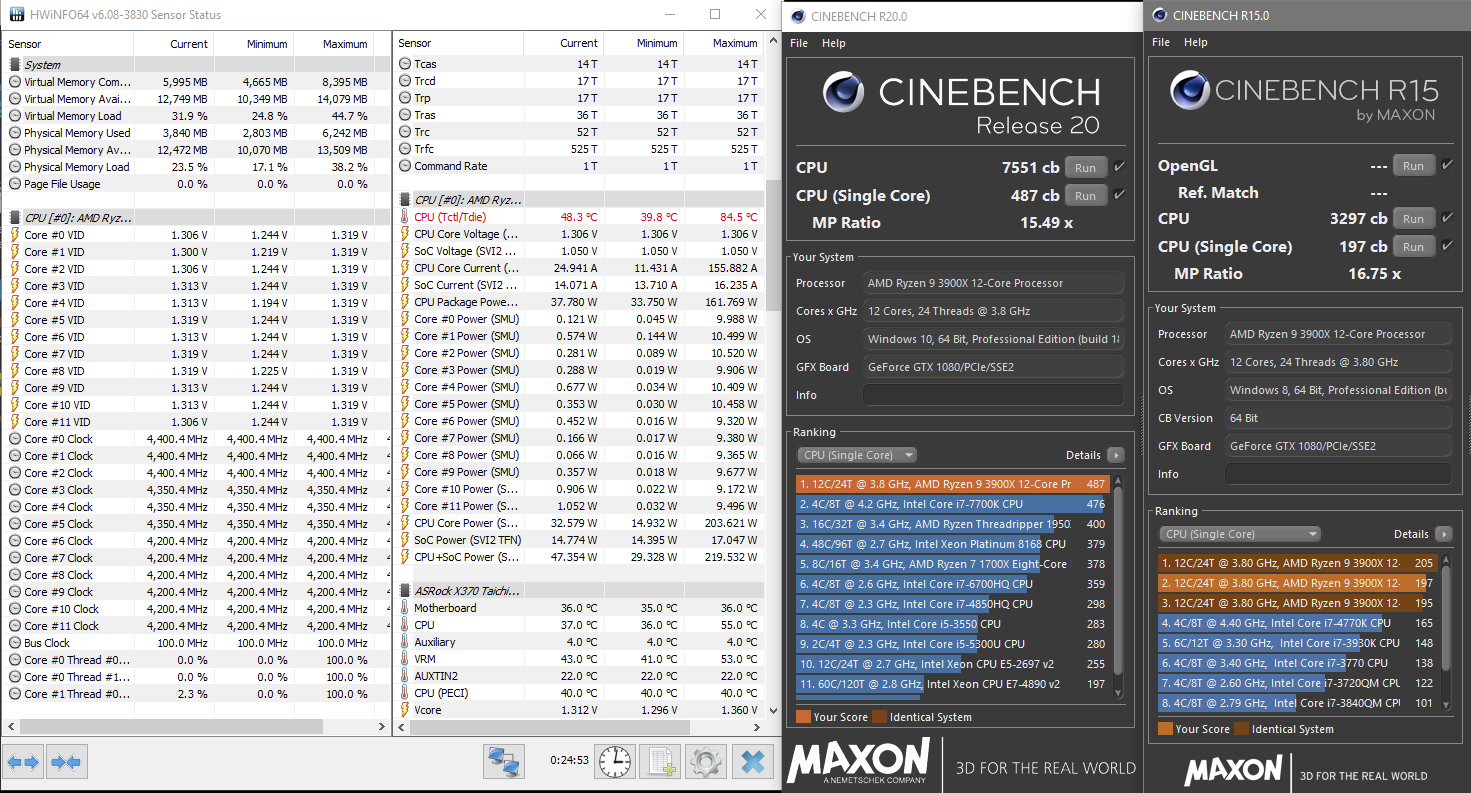Run CPU (Single Core) test in Cinebench R20

pyautogui.click(x=1086, y=196)
